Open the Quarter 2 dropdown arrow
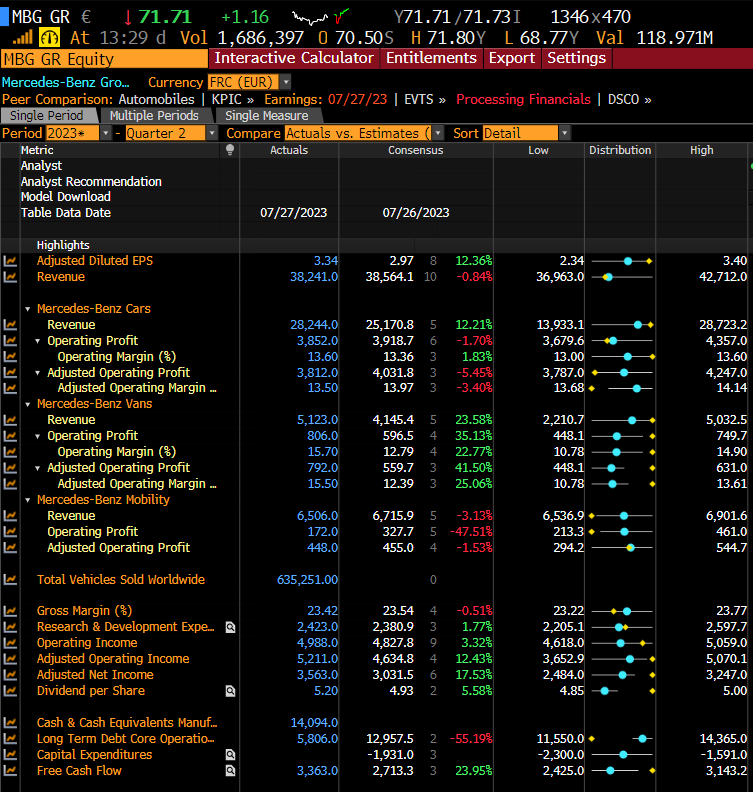This screenshot has width=753, height=792. 212,133
